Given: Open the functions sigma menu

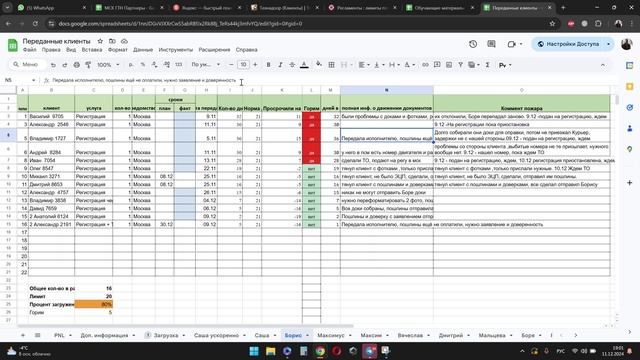Looking at the screenshot, I should point(487,65).
